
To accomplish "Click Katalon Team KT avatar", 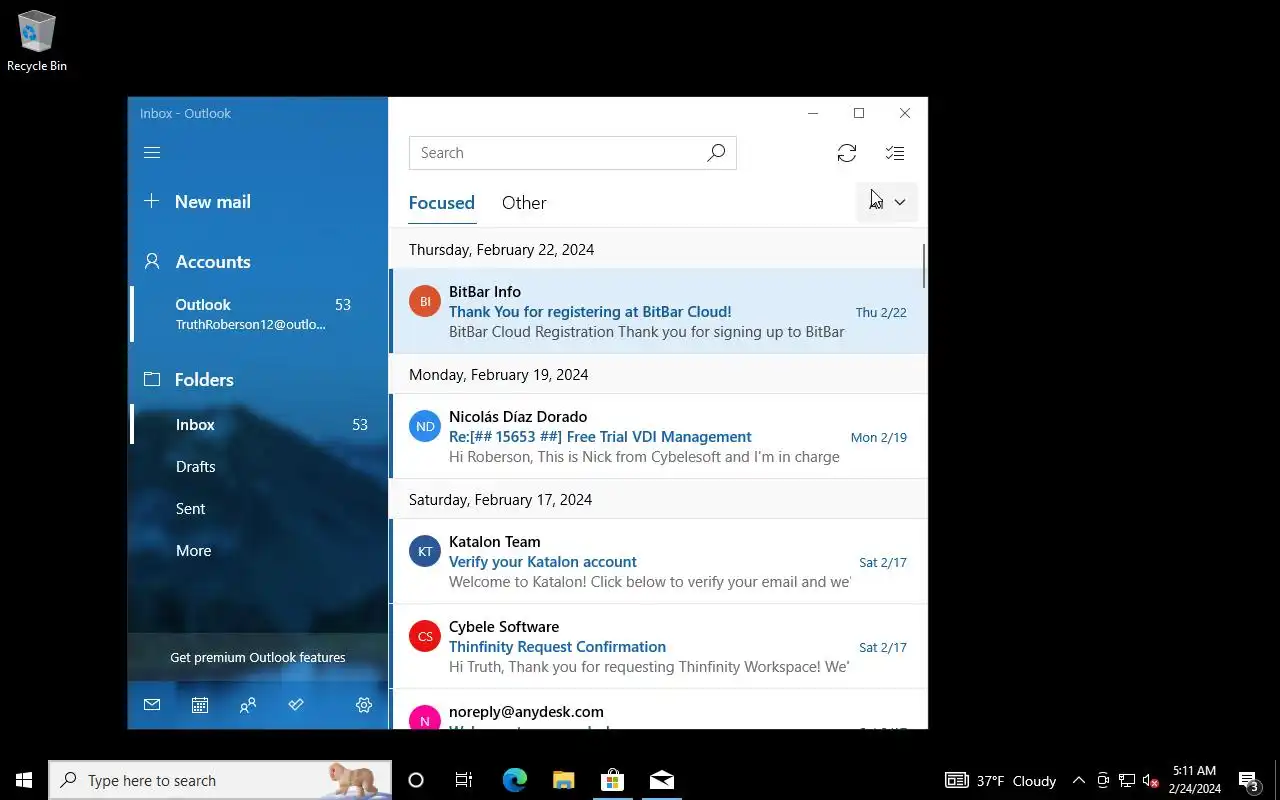I will click(425, 551).
